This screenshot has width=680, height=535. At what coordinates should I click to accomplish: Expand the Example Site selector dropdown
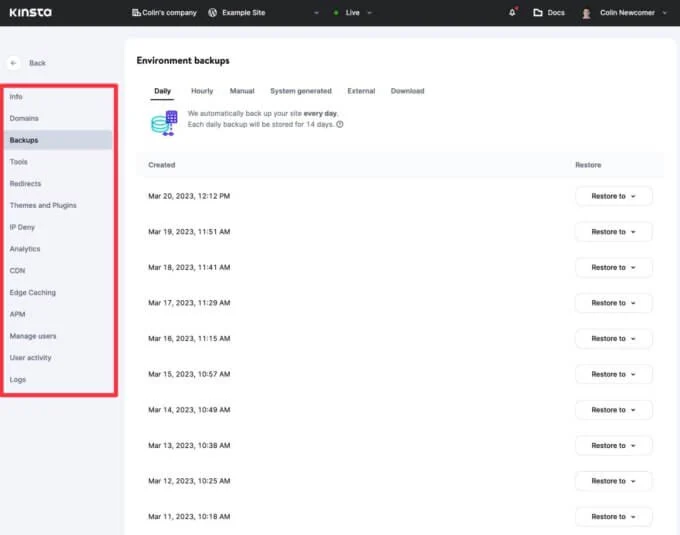[x=316, y=13]
